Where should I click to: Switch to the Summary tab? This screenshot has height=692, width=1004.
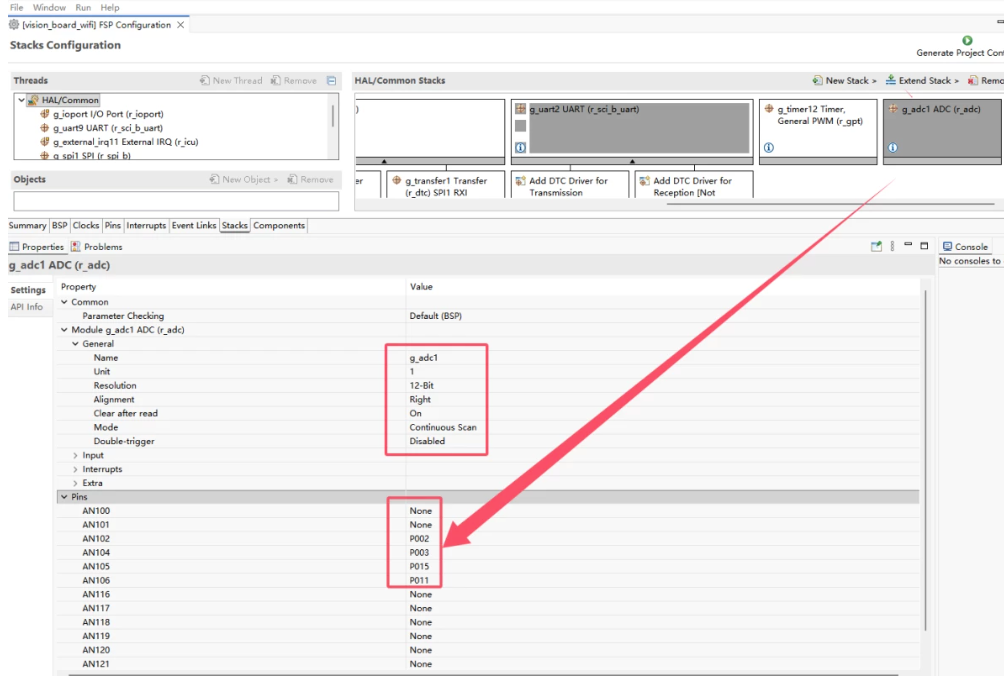tap(28, 225)
